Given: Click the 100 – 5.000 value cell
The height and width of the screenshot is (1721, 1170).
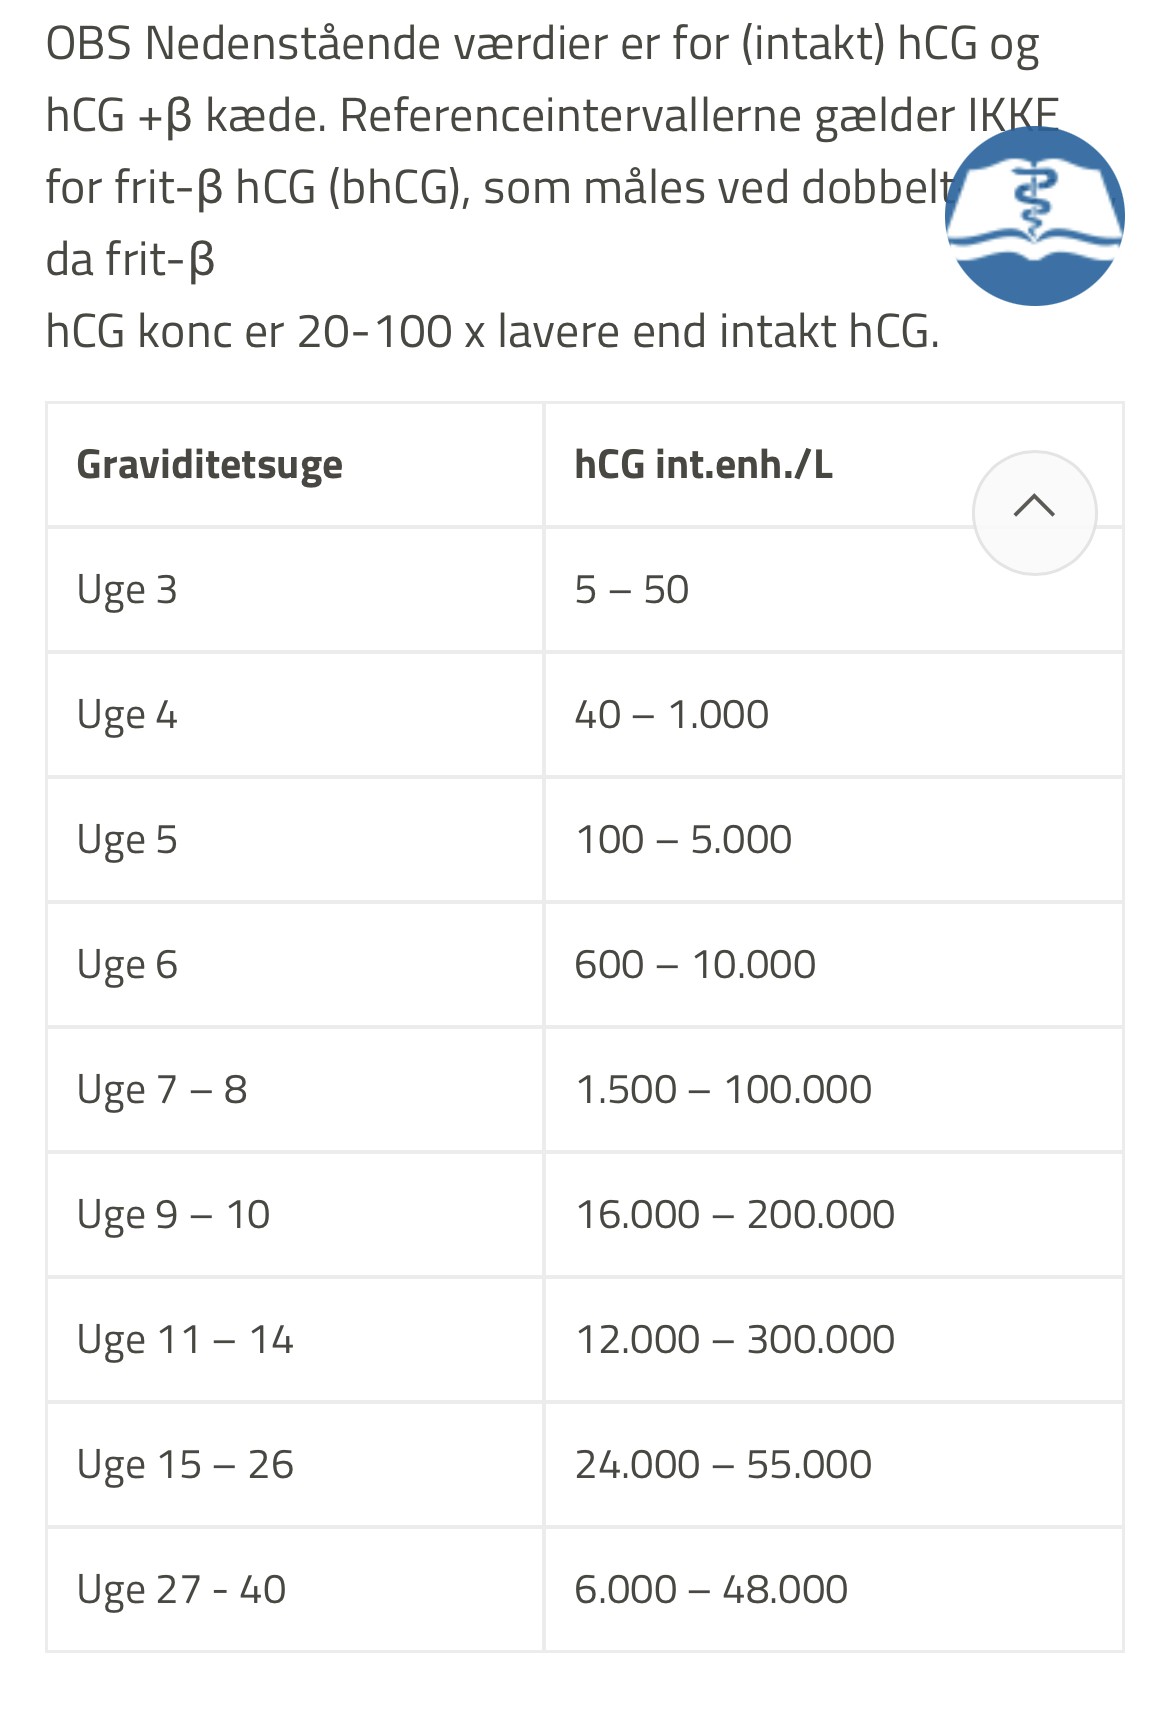Looking at the screenshot, I should tap(683, 840).
